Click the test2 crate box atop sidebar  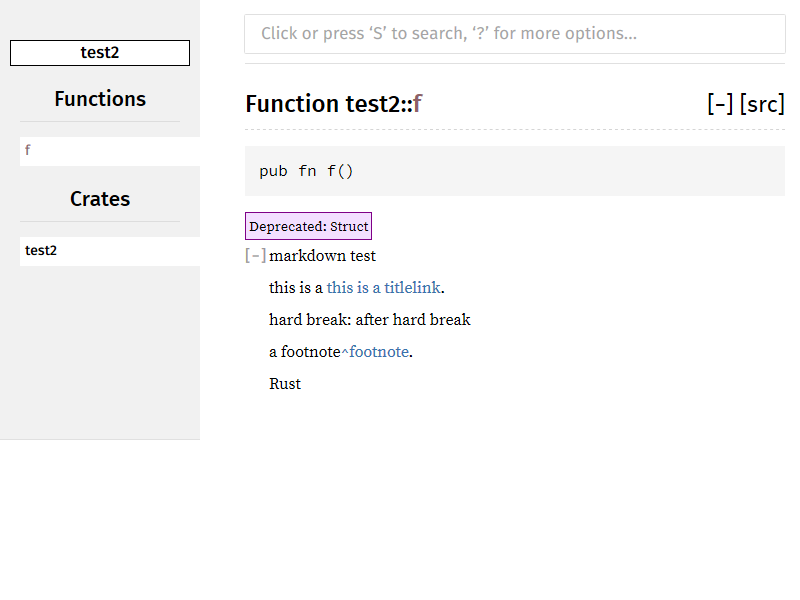click(x=100, y=53)
